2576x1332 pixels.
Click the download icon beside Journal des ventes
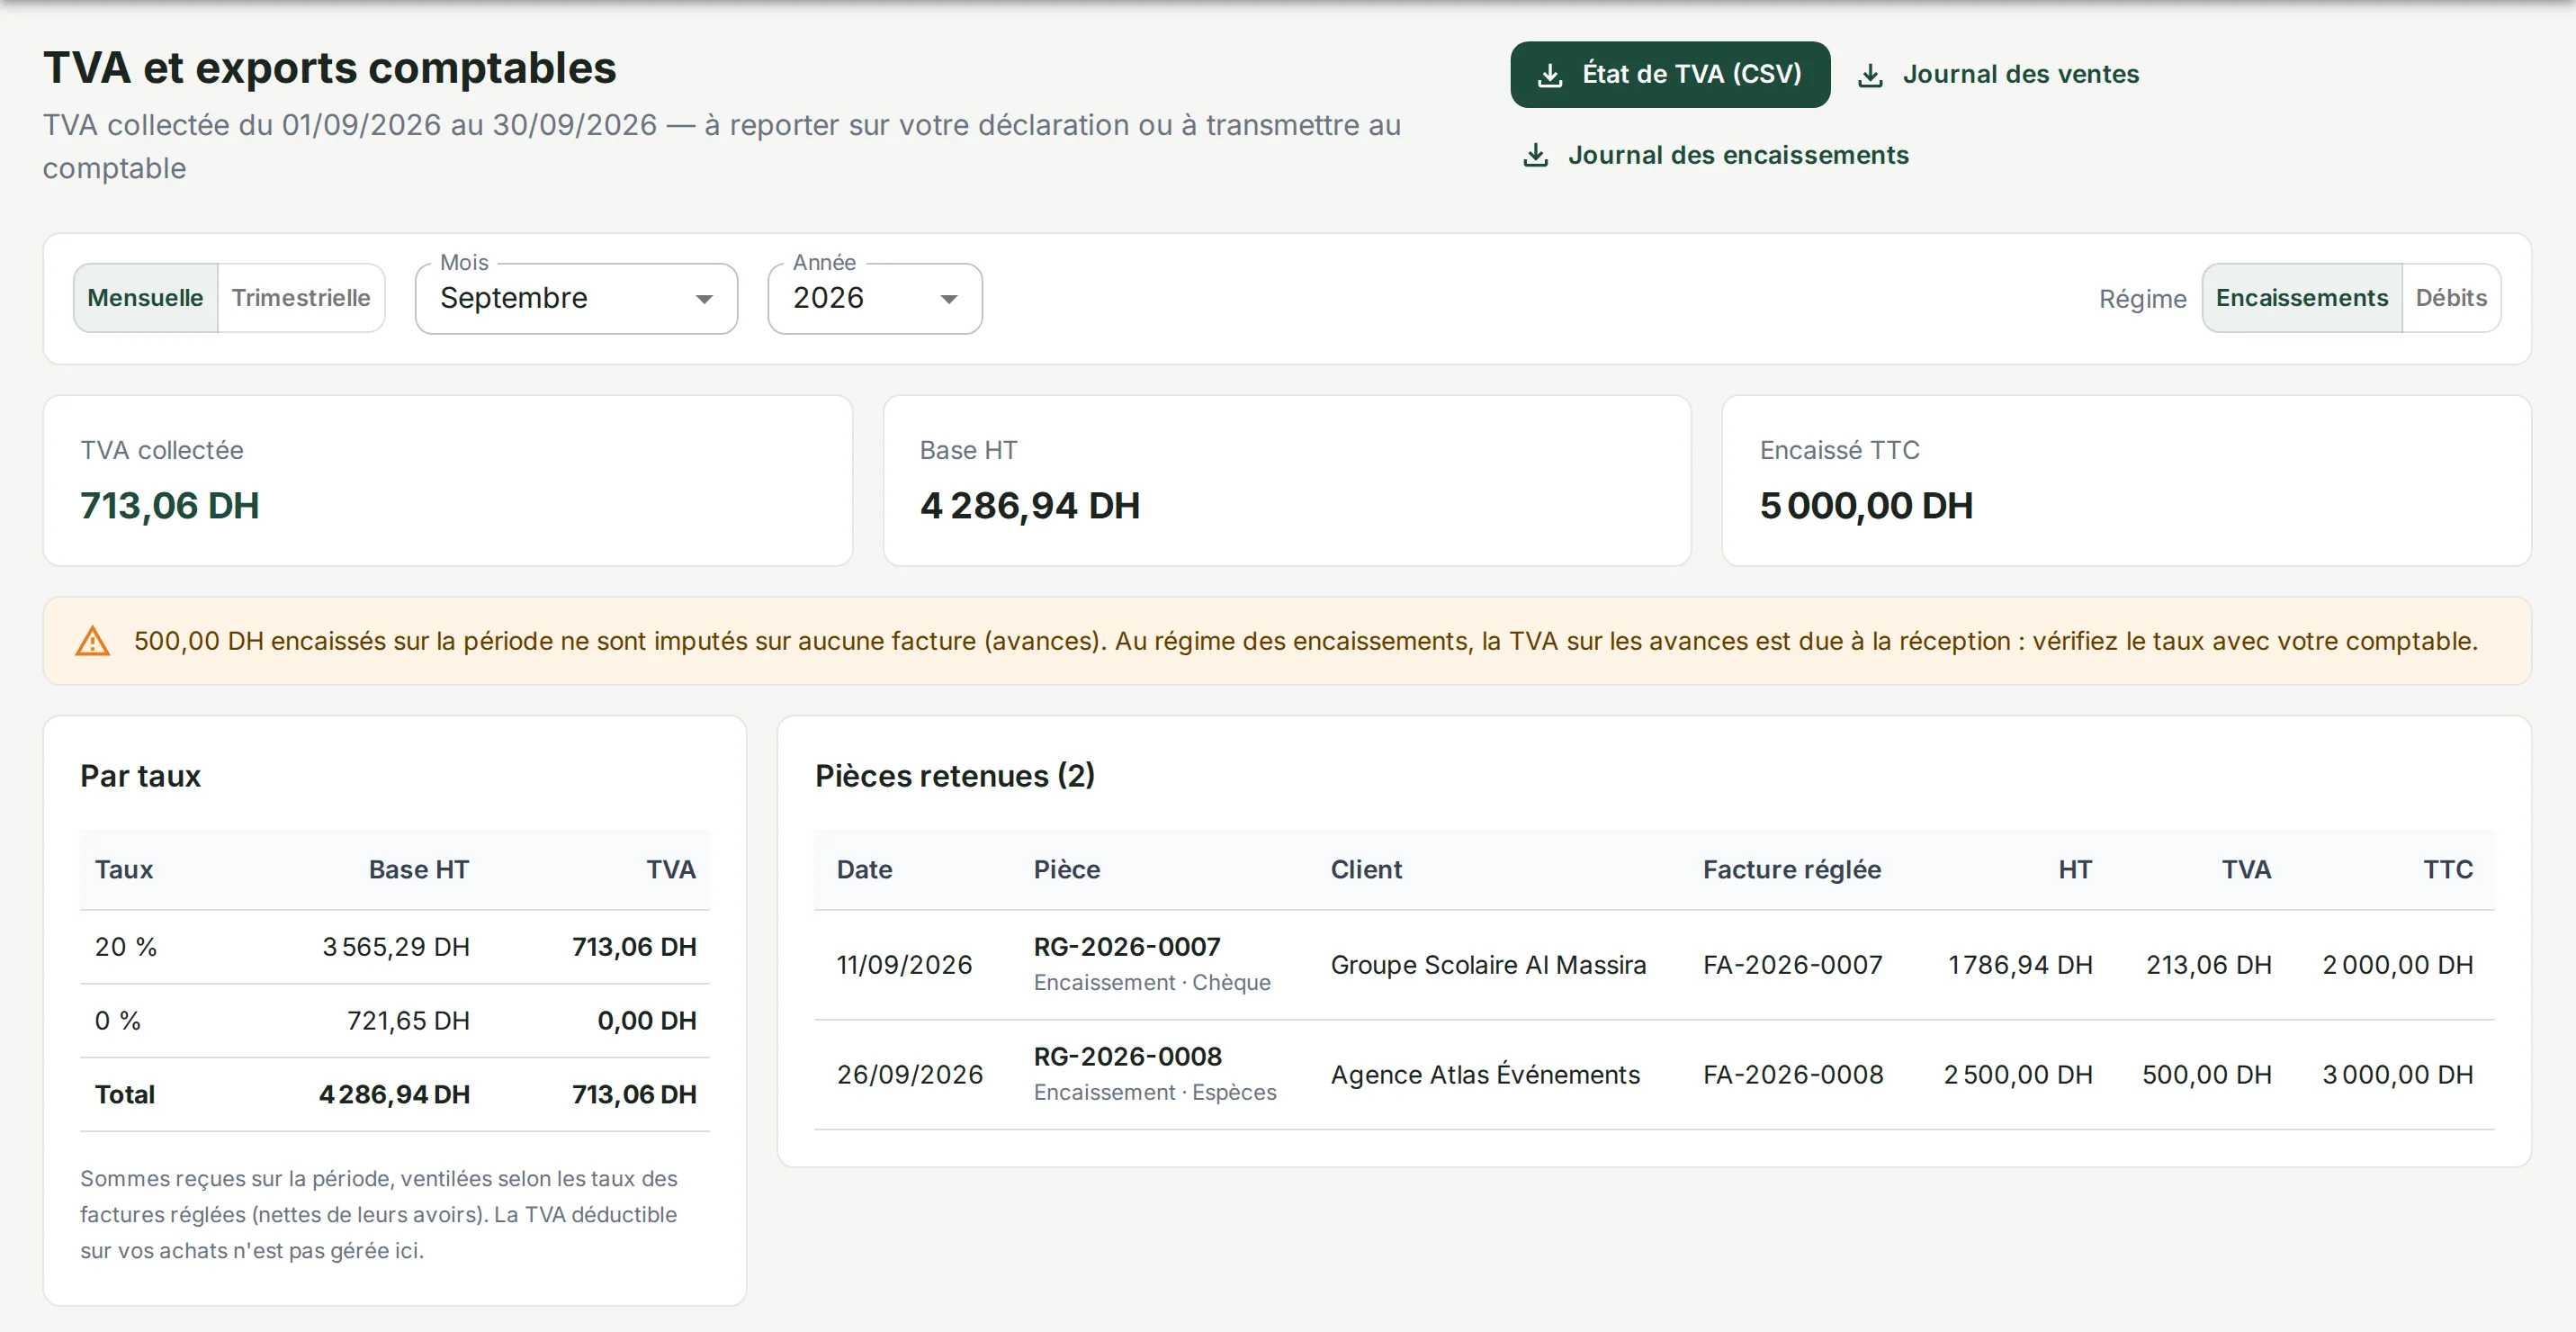pyautogui.click(x=1870, y=75)
